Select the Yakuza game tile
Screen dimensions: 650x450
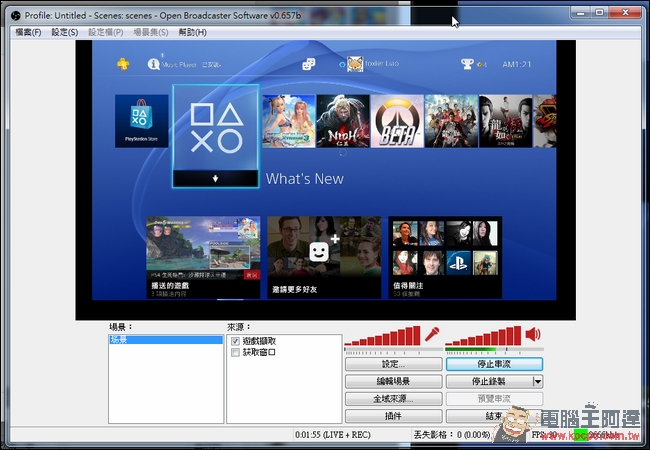click(x=506, y=121)
